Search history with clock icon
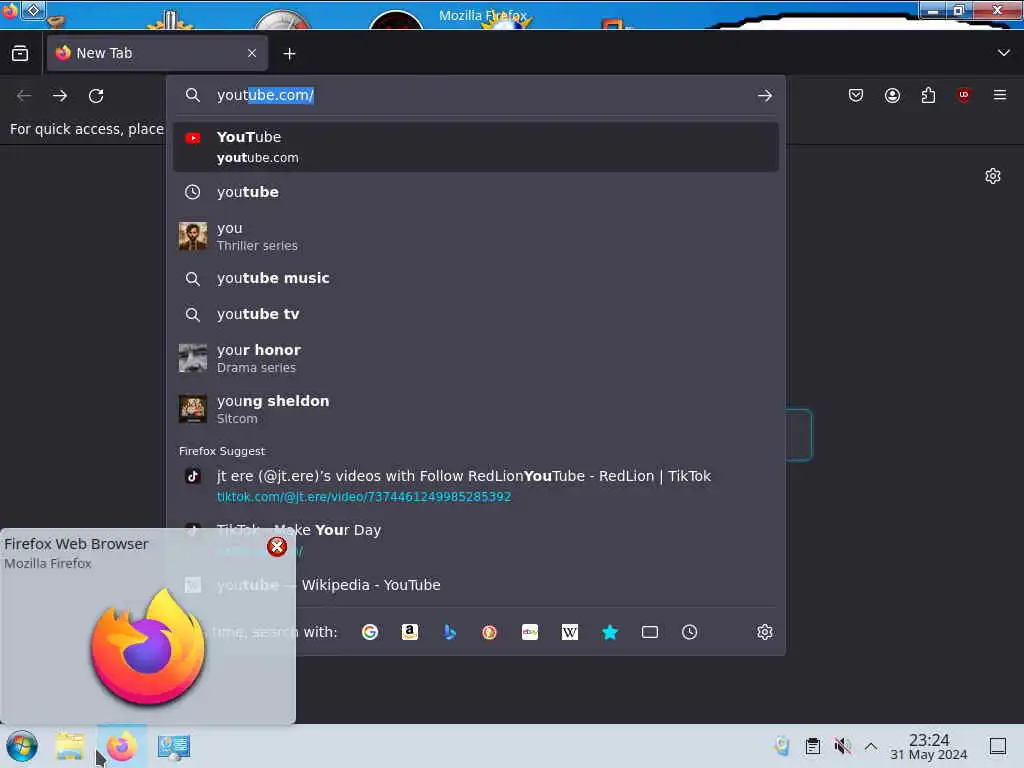This screenshot has height=768, width=1024. point(690,632)
